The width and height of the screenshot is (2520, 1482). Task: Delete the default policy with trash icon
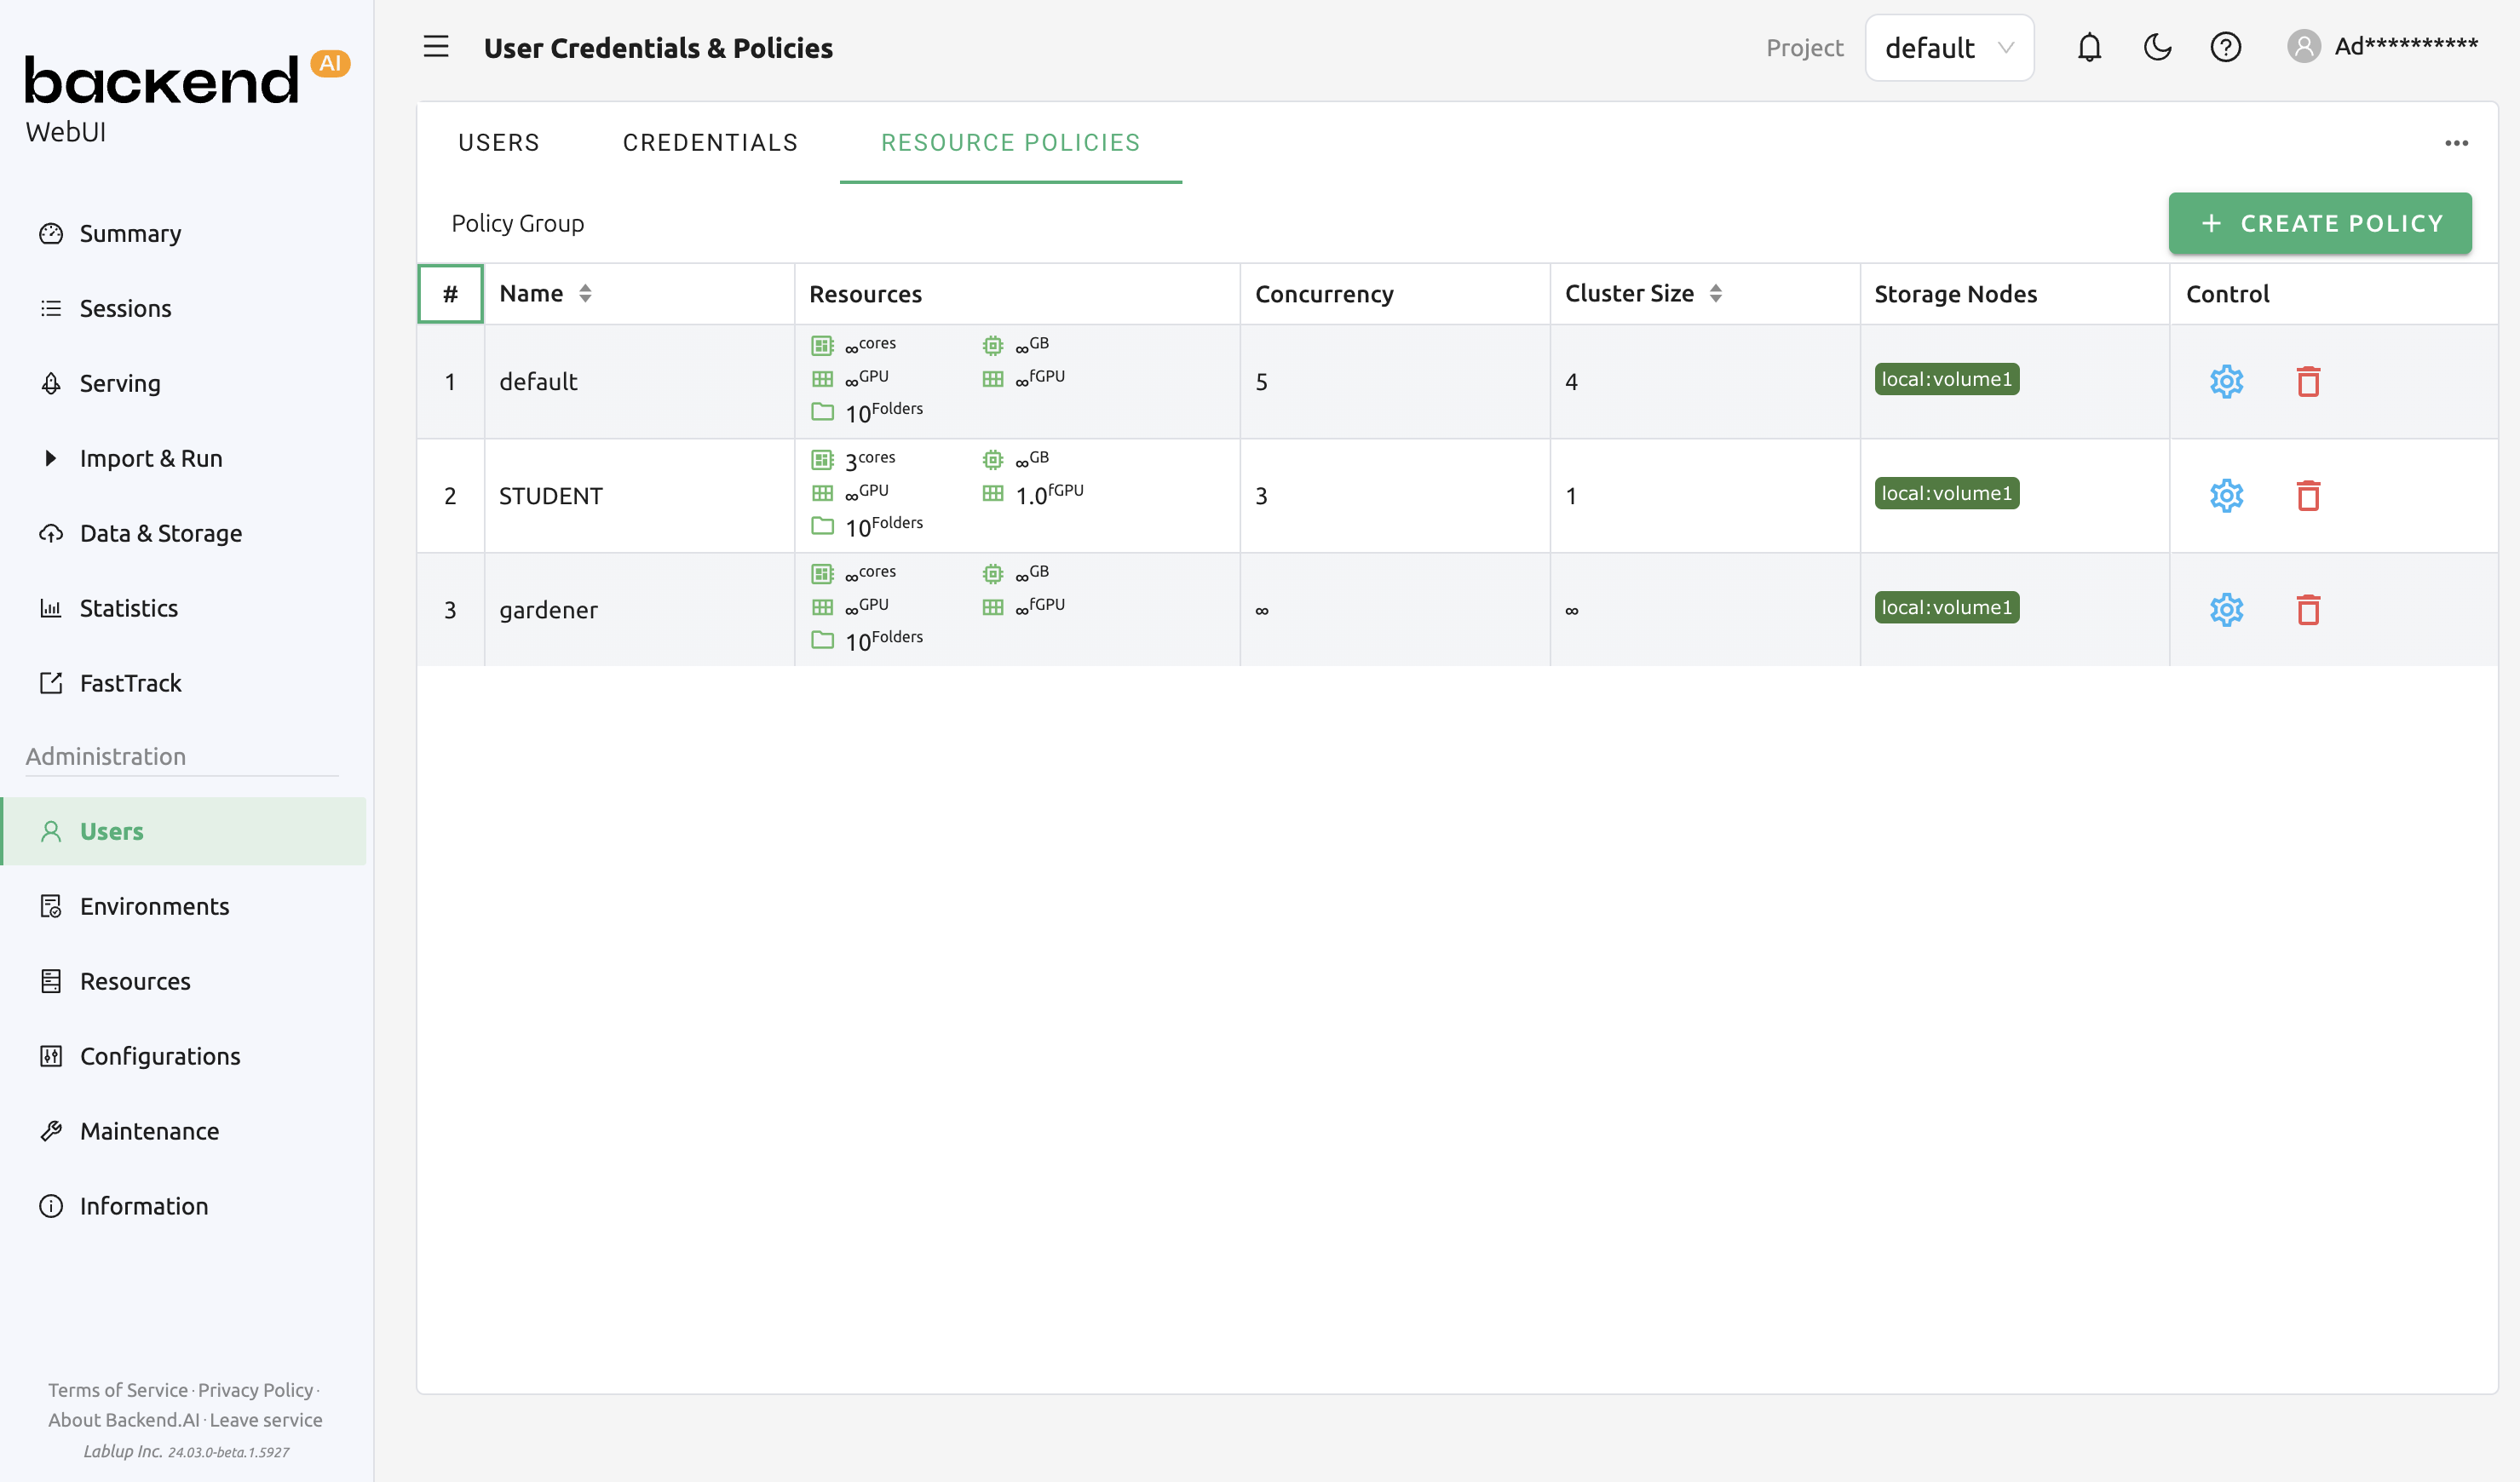point(2308,381)
